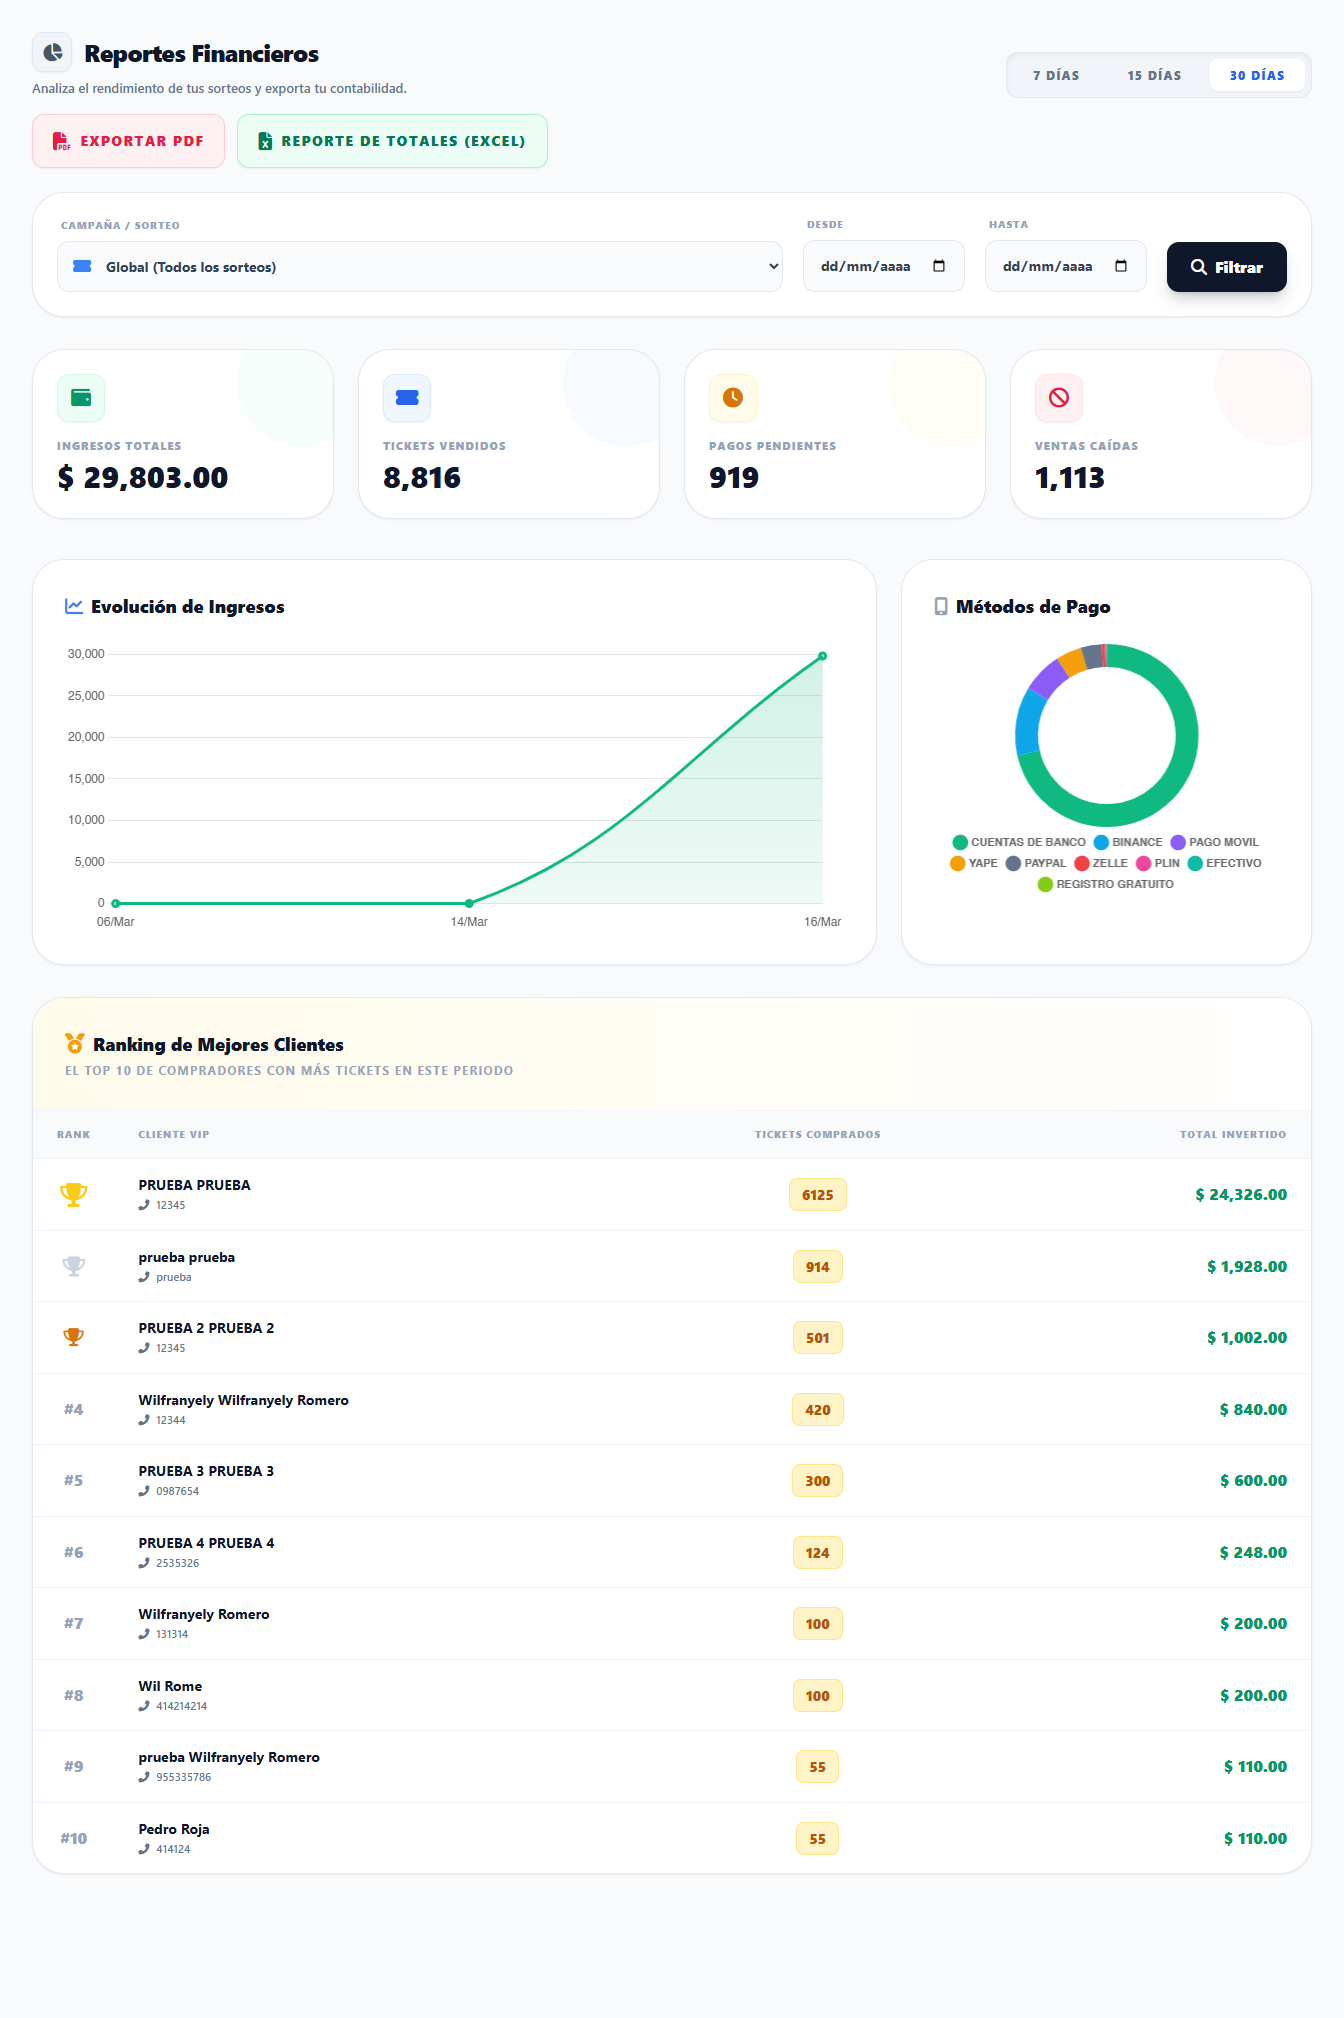Click the green wallet icon for Ingresos Totales

(81, 398)
